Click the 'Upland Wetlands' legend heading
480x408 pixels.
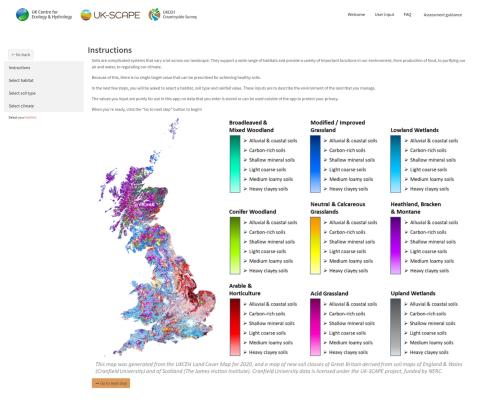(x=413, y=293)
